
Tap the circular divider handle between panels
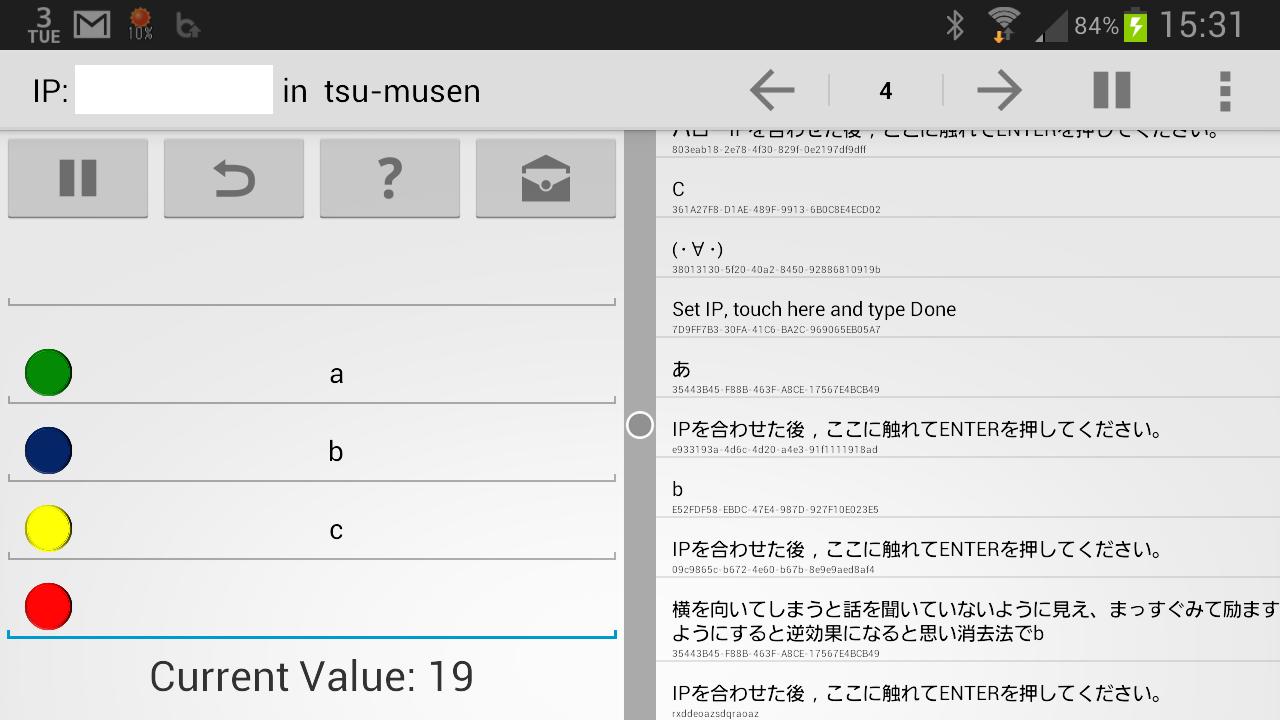point(640,426)
